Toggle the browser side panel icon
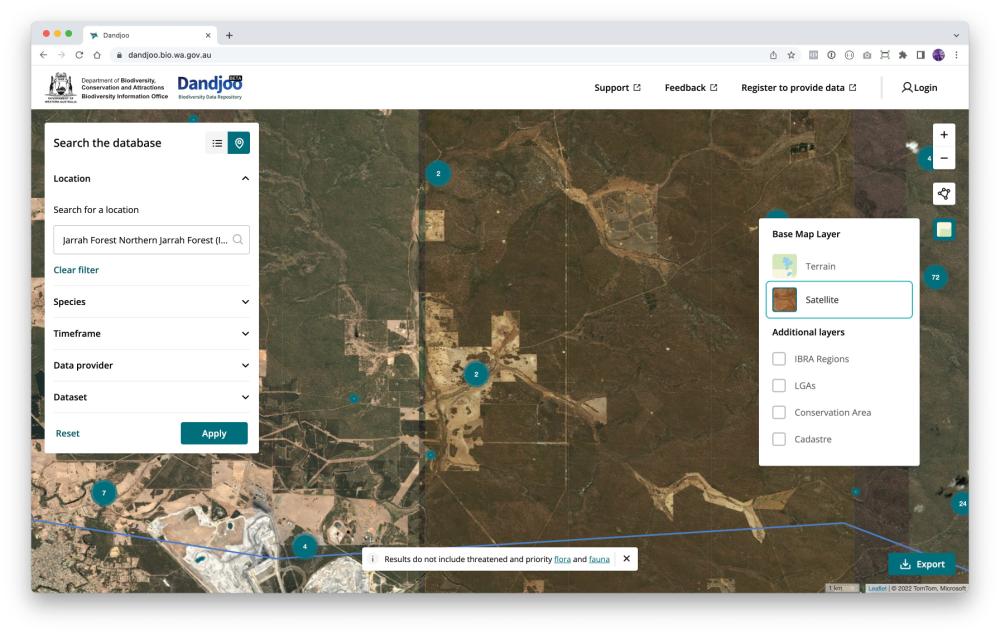The width and height of the screenshot is (1000, 634). coord(920,55)
